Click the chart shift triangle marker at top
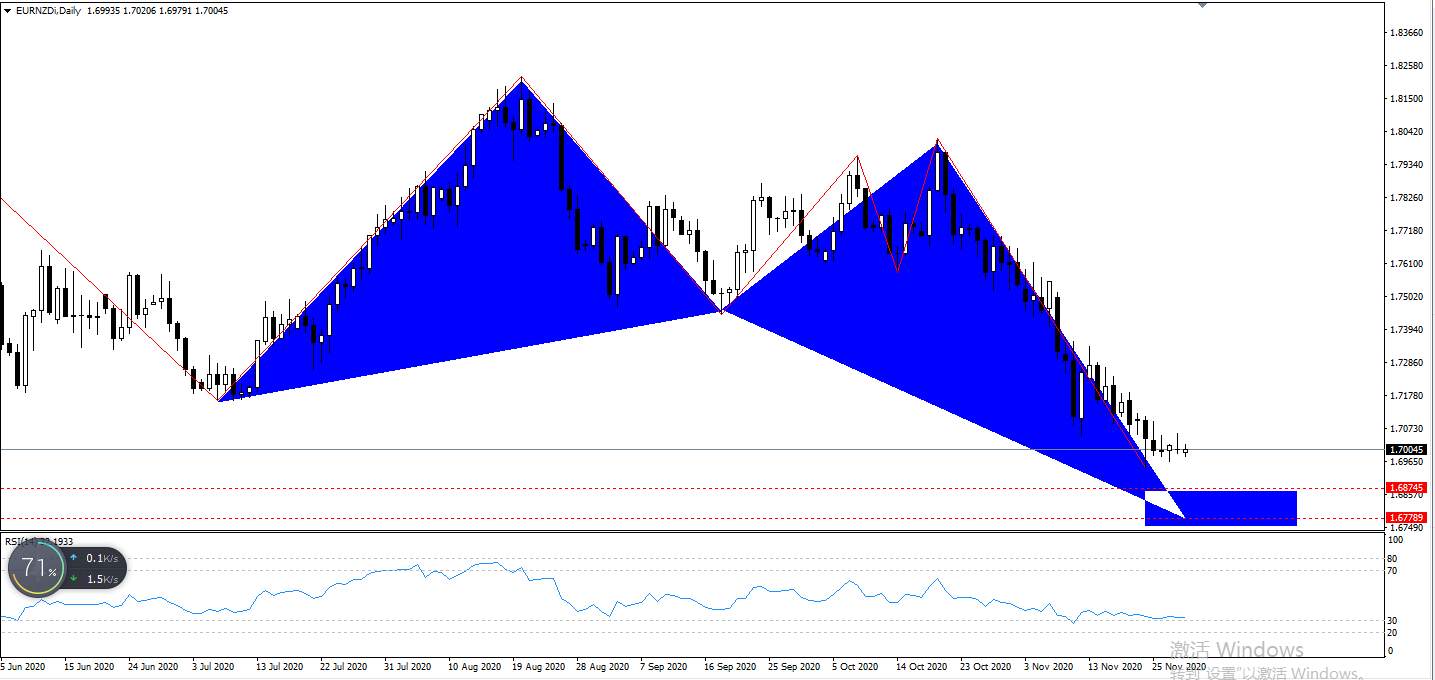Image resolution: width=1435 pixels, height=680 pixels. 1202,4
